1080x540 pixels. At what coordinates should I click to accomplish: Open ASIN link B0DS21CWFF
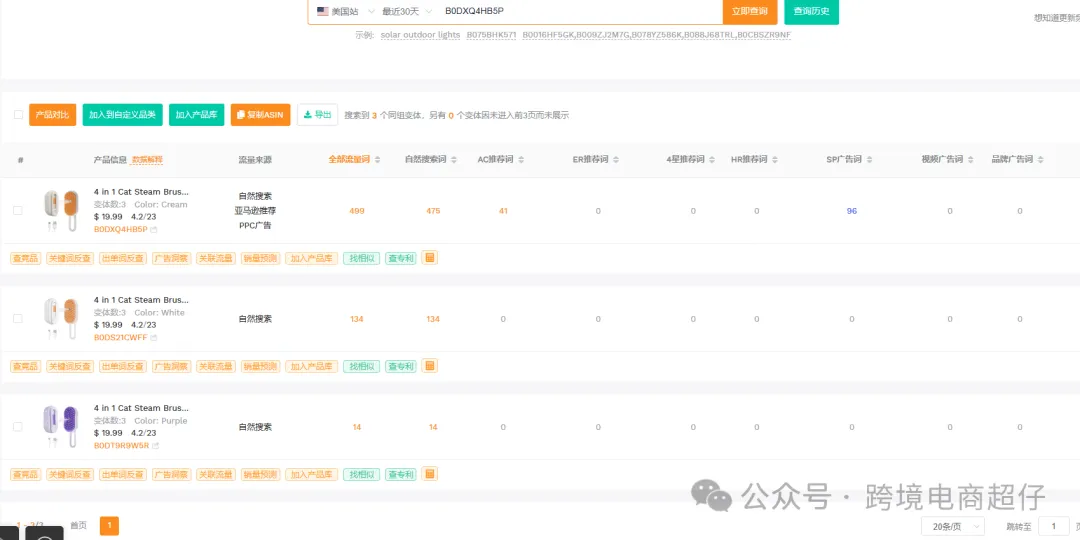tap(121, 338)
